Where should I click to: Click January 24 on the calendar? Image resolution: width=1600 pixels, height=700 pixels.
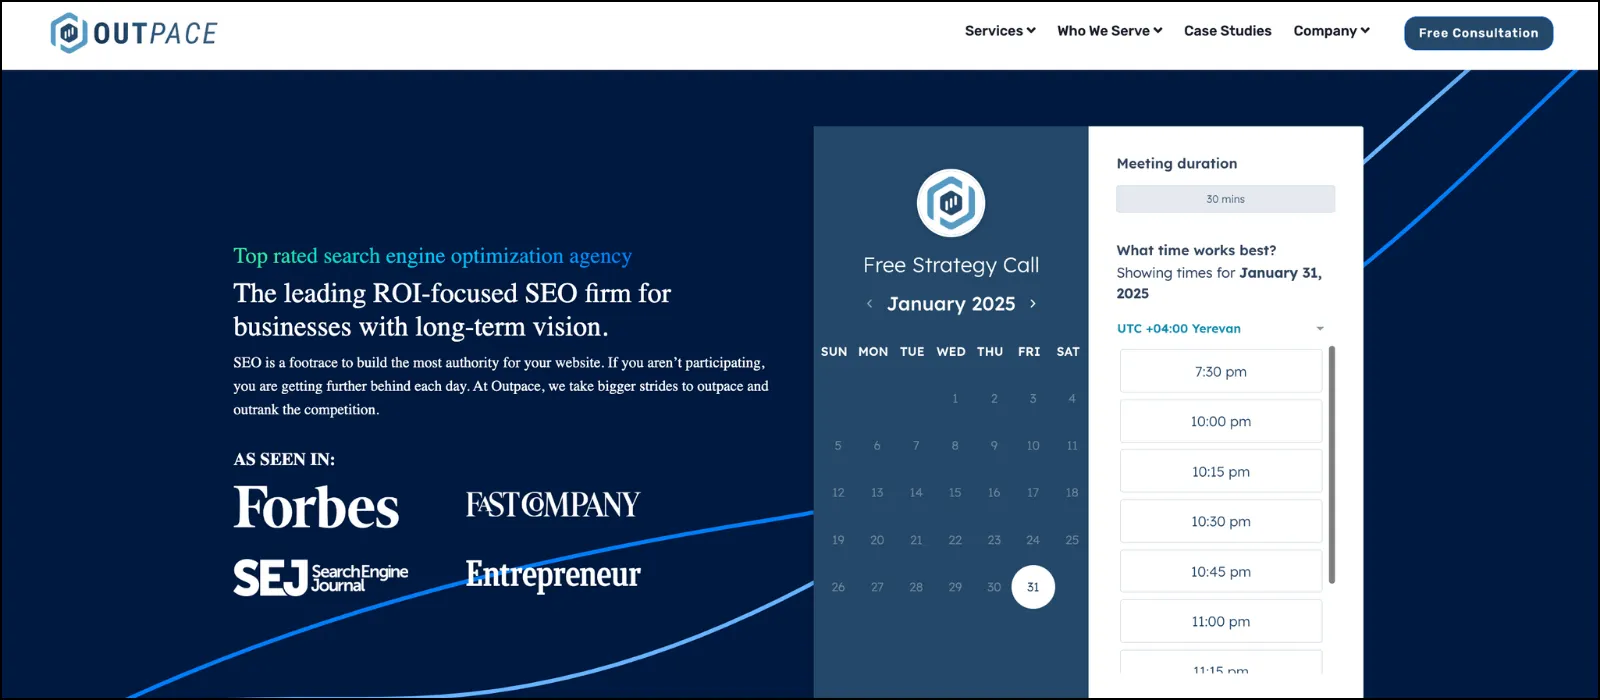[x=1033, y=540]
